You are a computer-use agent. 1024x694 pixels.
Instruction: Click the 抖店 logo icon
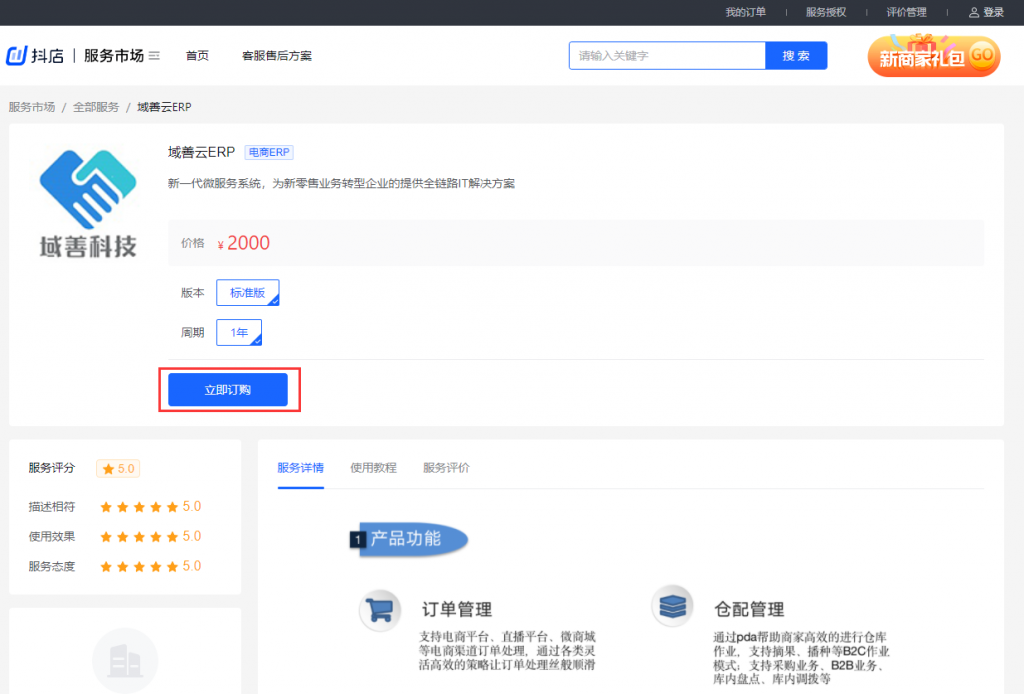16,55
